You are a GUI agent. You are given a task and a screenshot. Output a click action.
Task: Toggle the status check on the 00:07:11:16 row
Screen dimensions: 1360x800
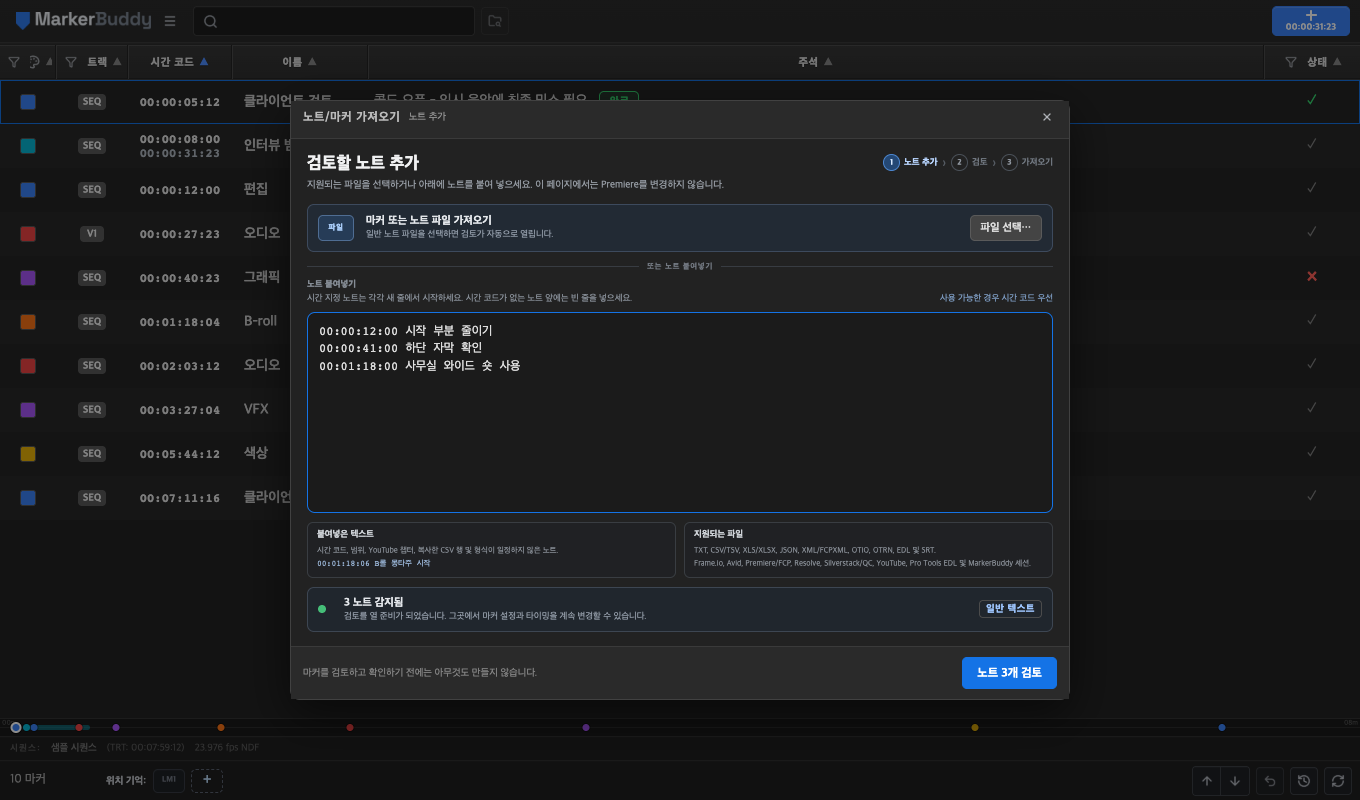pyautogui.click(x=1312, y=496)
